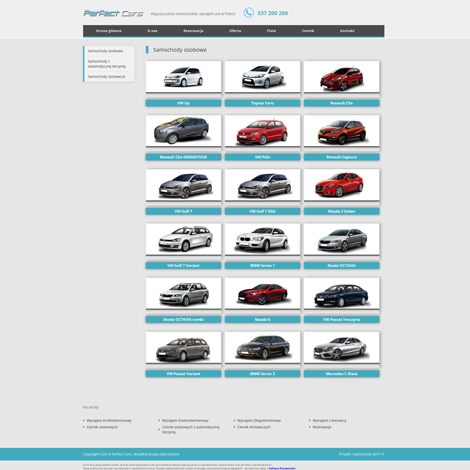The width and height of the screenshot is (470, 470).
Task: Open the Wynajem Długoterminowy footer link
Action: pyautogui.click(x=259, y=421)
